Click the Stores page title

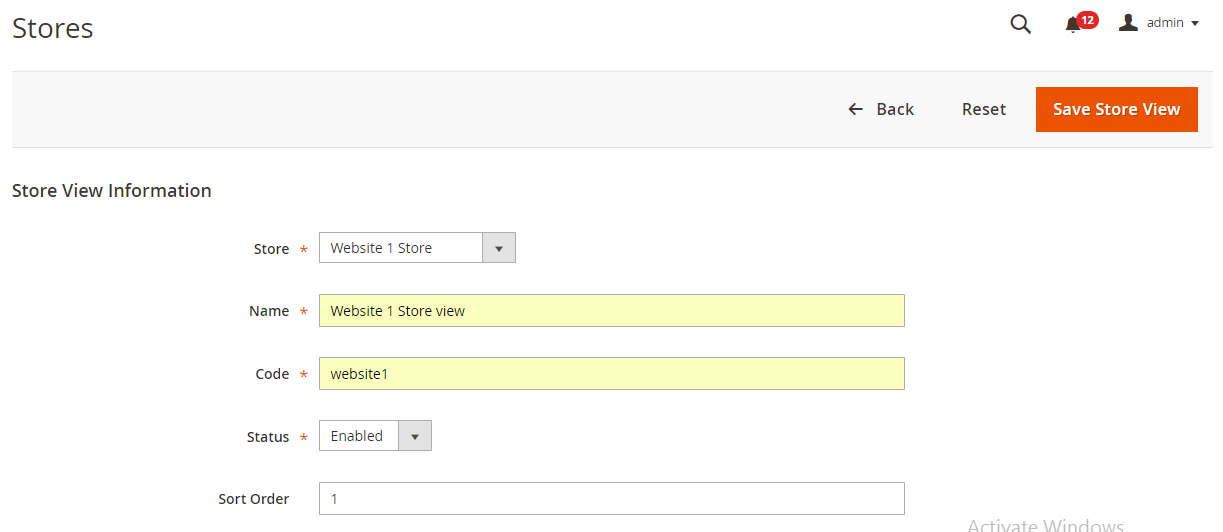coord(53,28)
